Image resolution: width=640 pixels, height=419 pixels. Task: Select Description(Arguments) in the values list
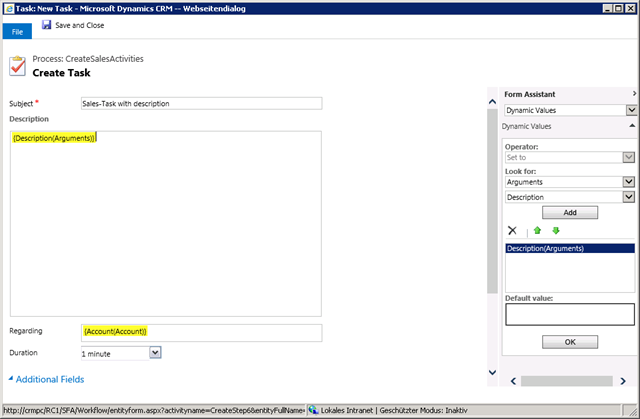(570, 248)
